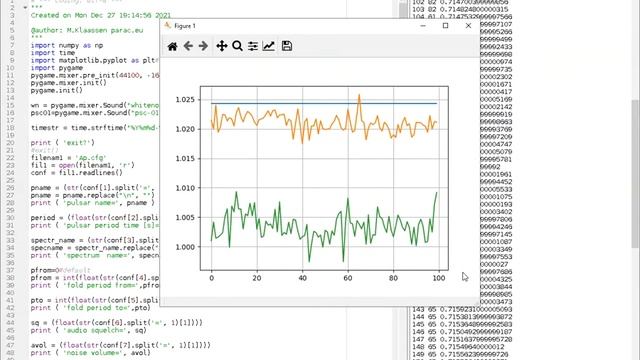Click the editor vertical scrollbar thumb
The width and height of the screenshot is (640, 360).
(x=403, y=10)
